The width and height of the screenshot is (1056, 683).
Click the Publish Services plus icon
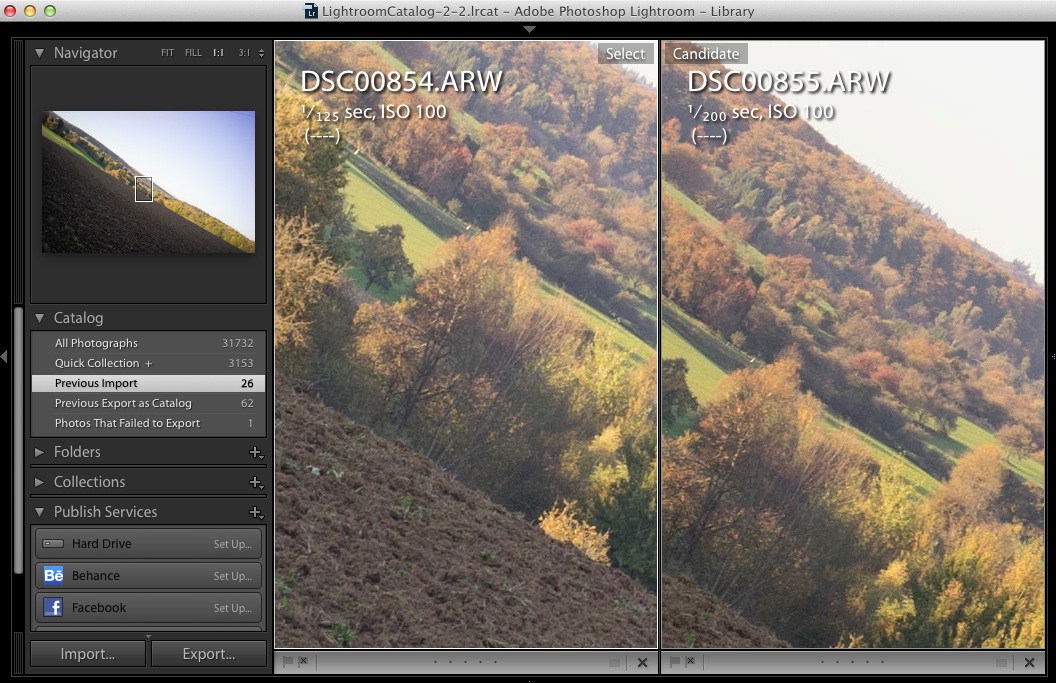click(x=256, y=512)
